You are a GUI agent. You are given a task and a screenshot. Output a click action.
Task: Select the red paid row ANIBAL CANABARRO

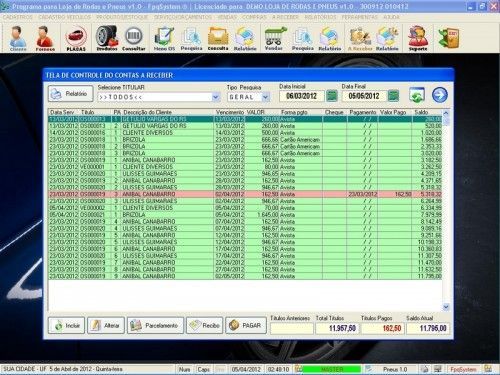click(245, 194)
